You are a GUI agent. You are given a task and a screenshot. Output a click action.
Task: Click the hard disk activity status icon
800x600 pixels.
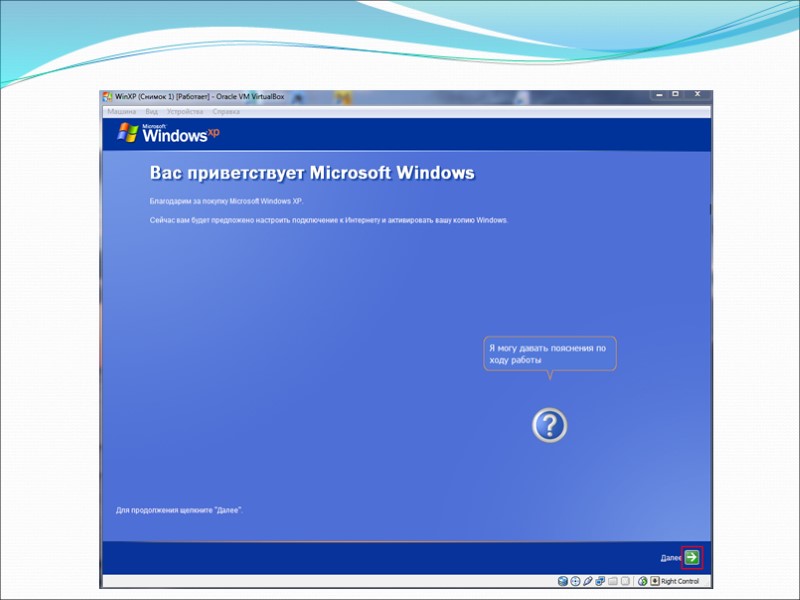point(563,581)
